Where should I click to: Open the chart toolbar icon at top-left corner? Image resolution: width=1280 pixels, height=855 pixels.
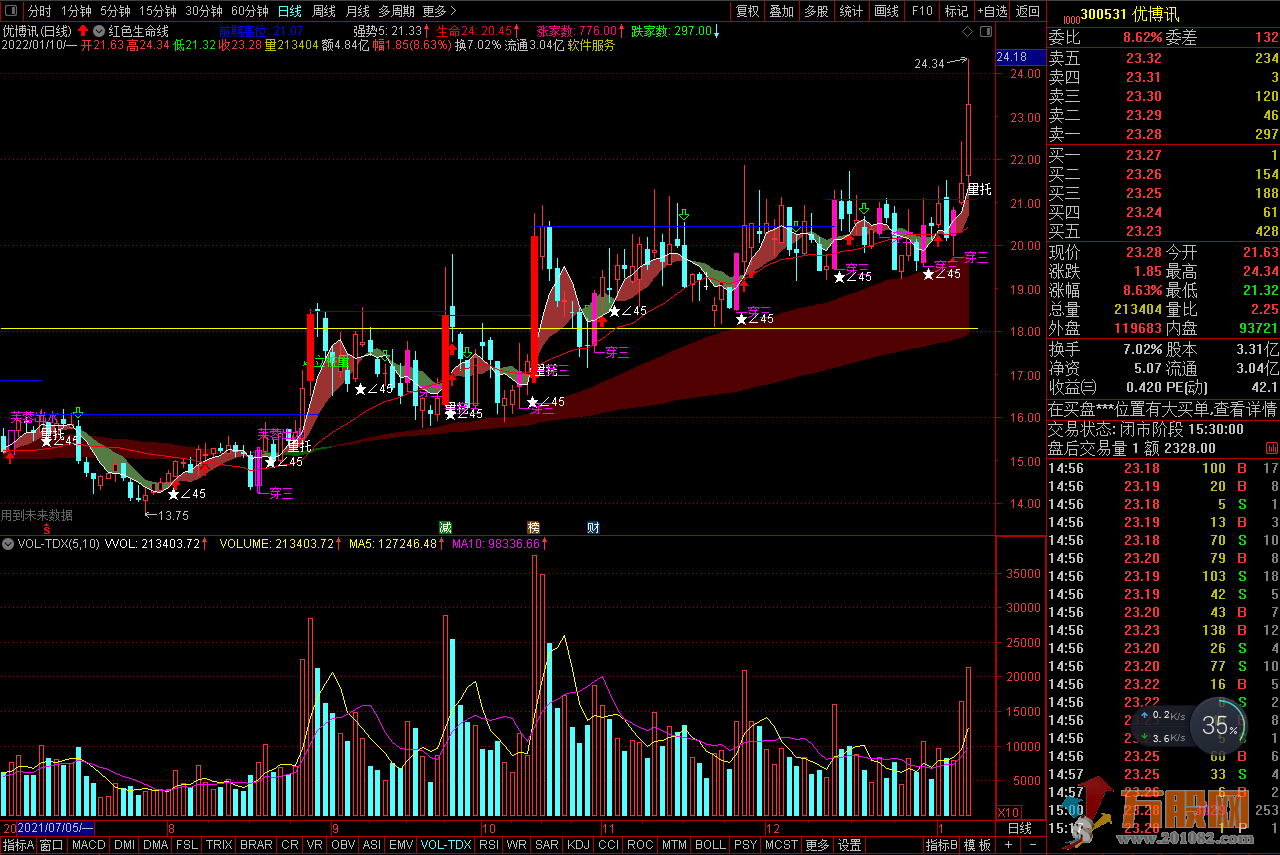click(10, 11)
